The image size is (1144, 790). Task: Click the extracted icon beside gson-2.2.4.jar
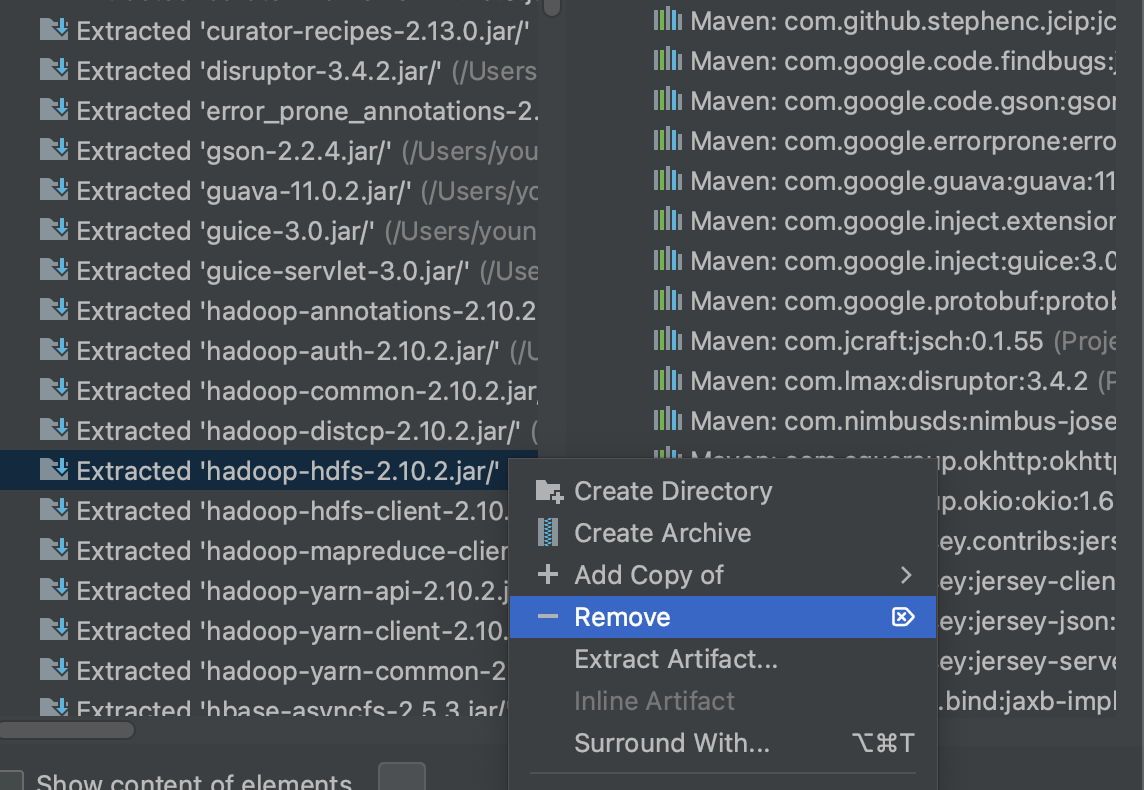(53, 151)
